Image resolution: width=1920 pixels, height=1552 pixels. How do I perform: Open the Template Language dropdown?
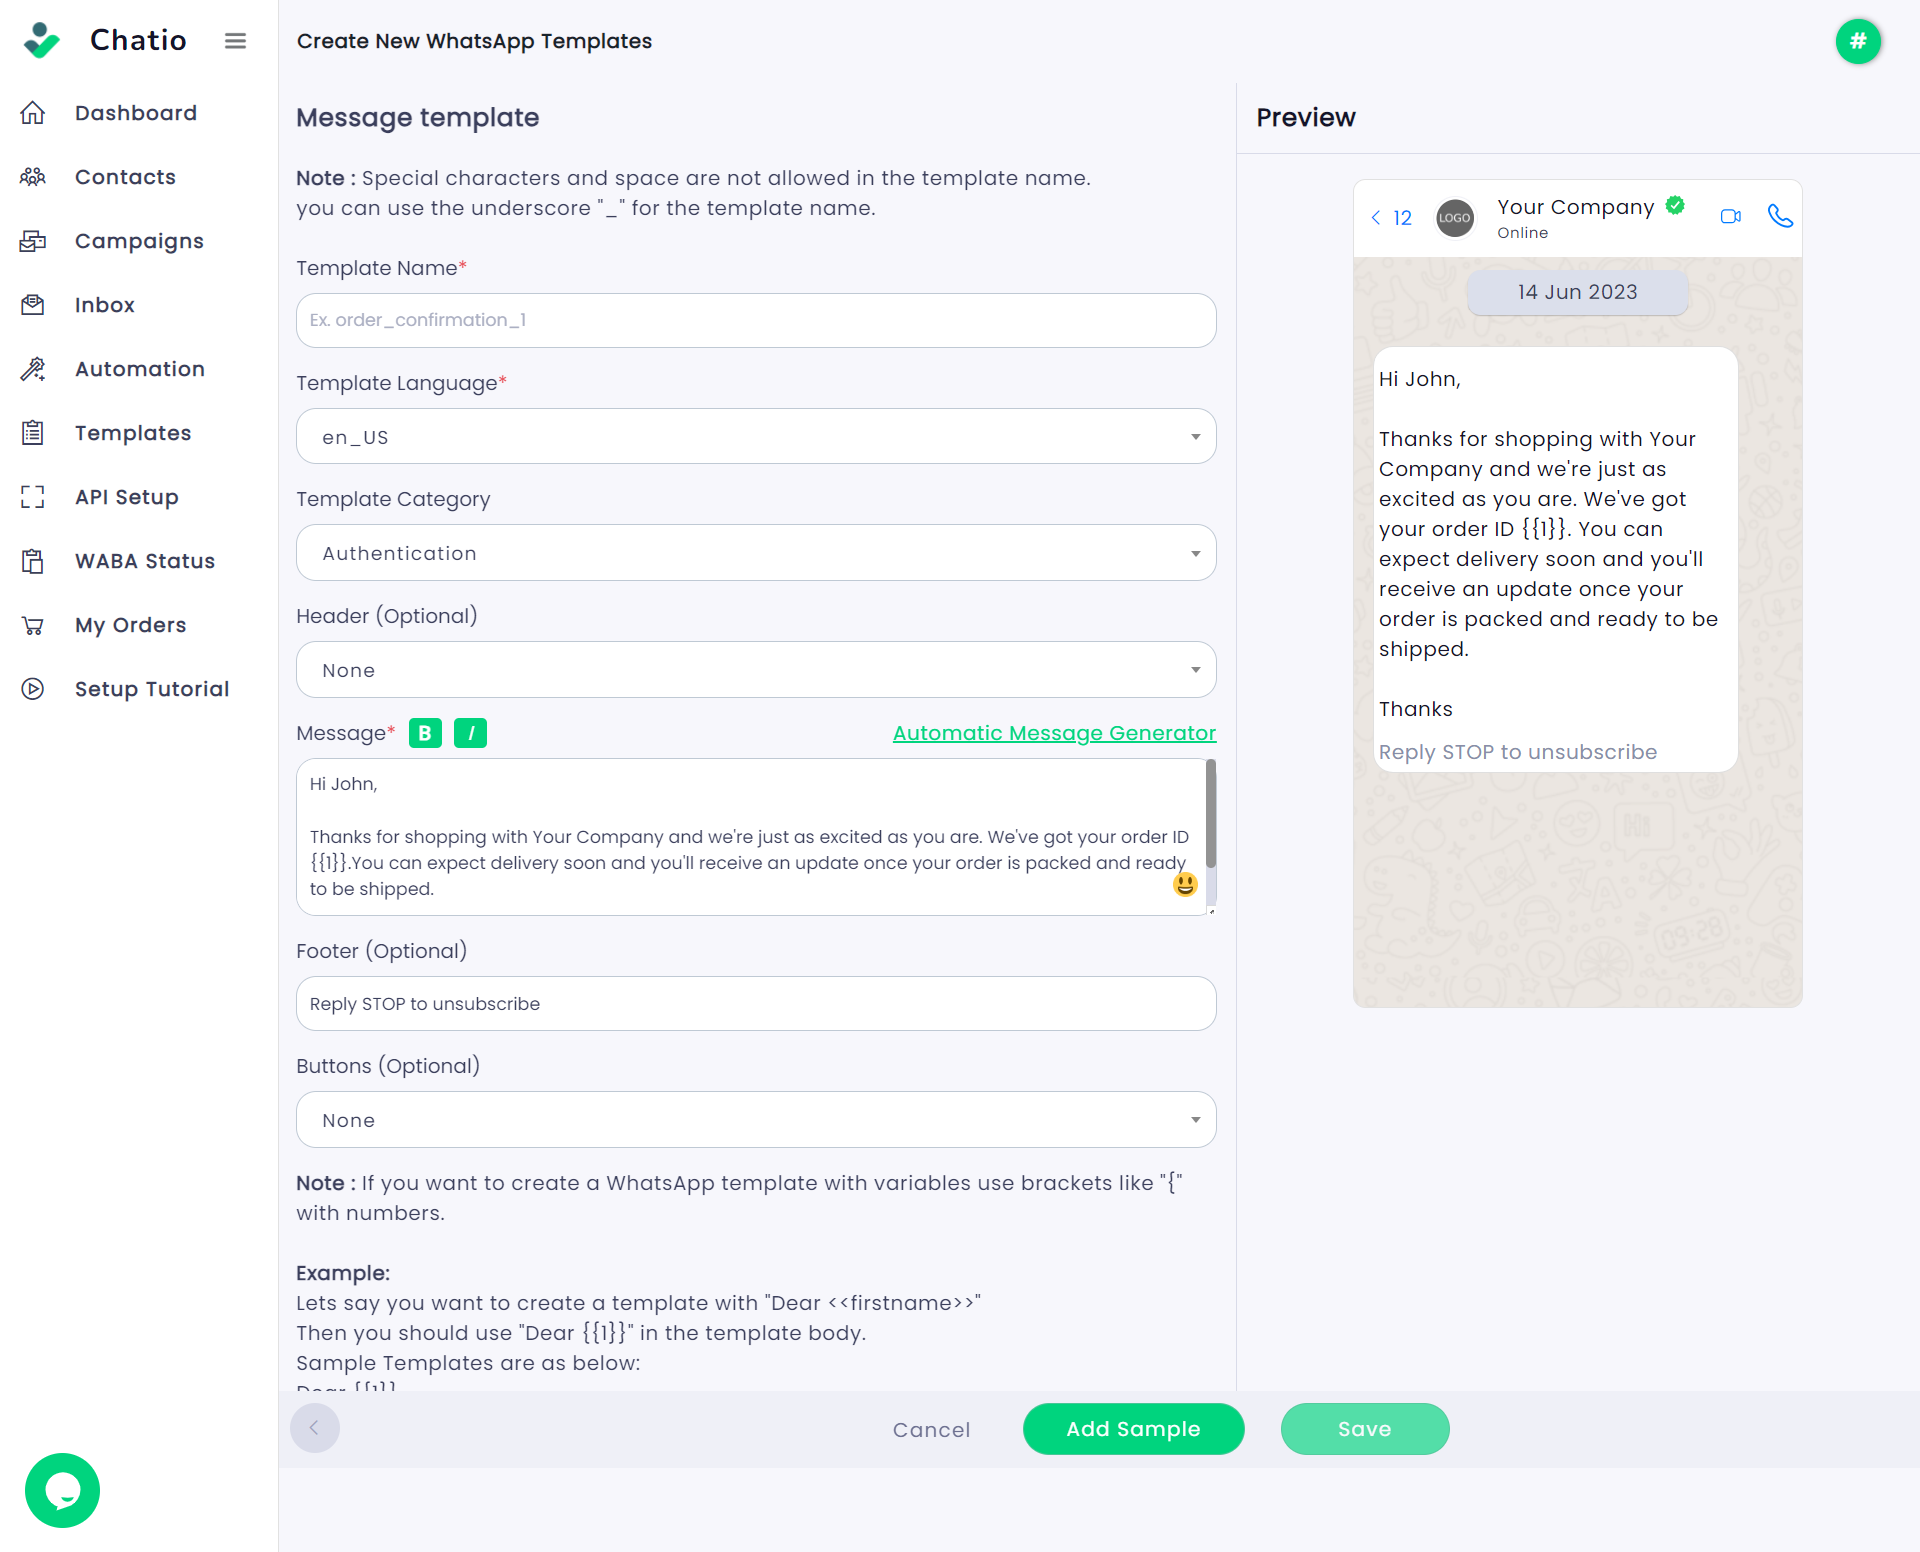point(756,436)
